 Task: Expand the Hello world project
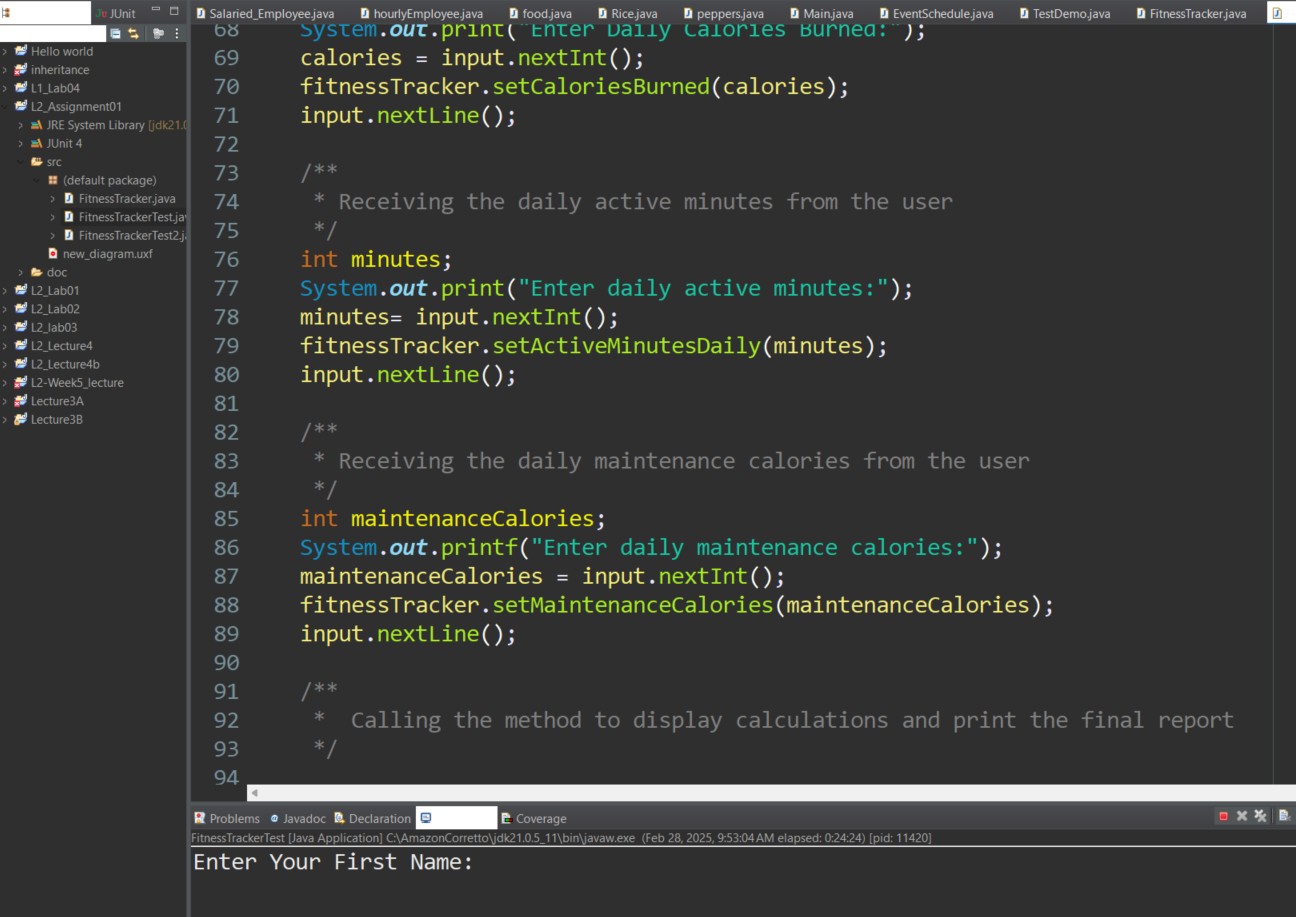coord(6,51)
